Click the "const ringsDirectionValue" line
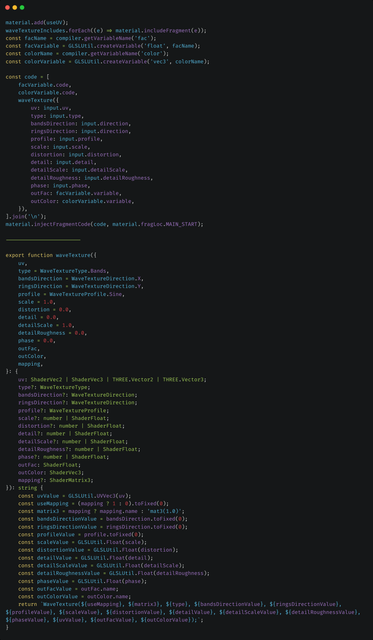Screen dimensions: 373x640 [x=103, y=527]
